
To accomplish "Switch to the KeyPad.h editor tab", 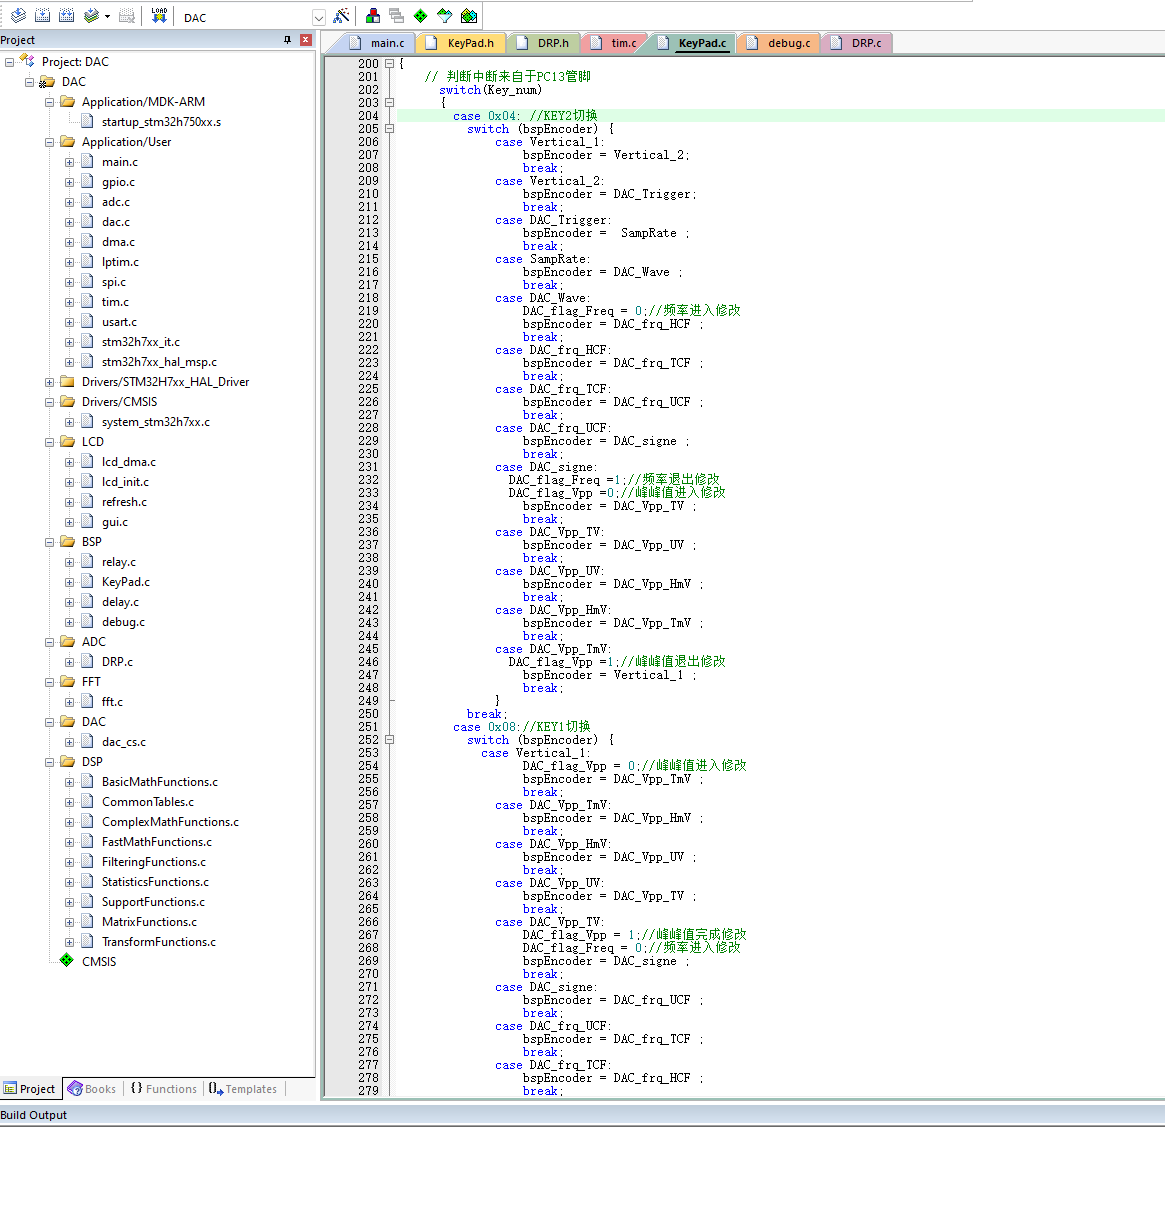I will pyautogui.click(x=461, y=43).
